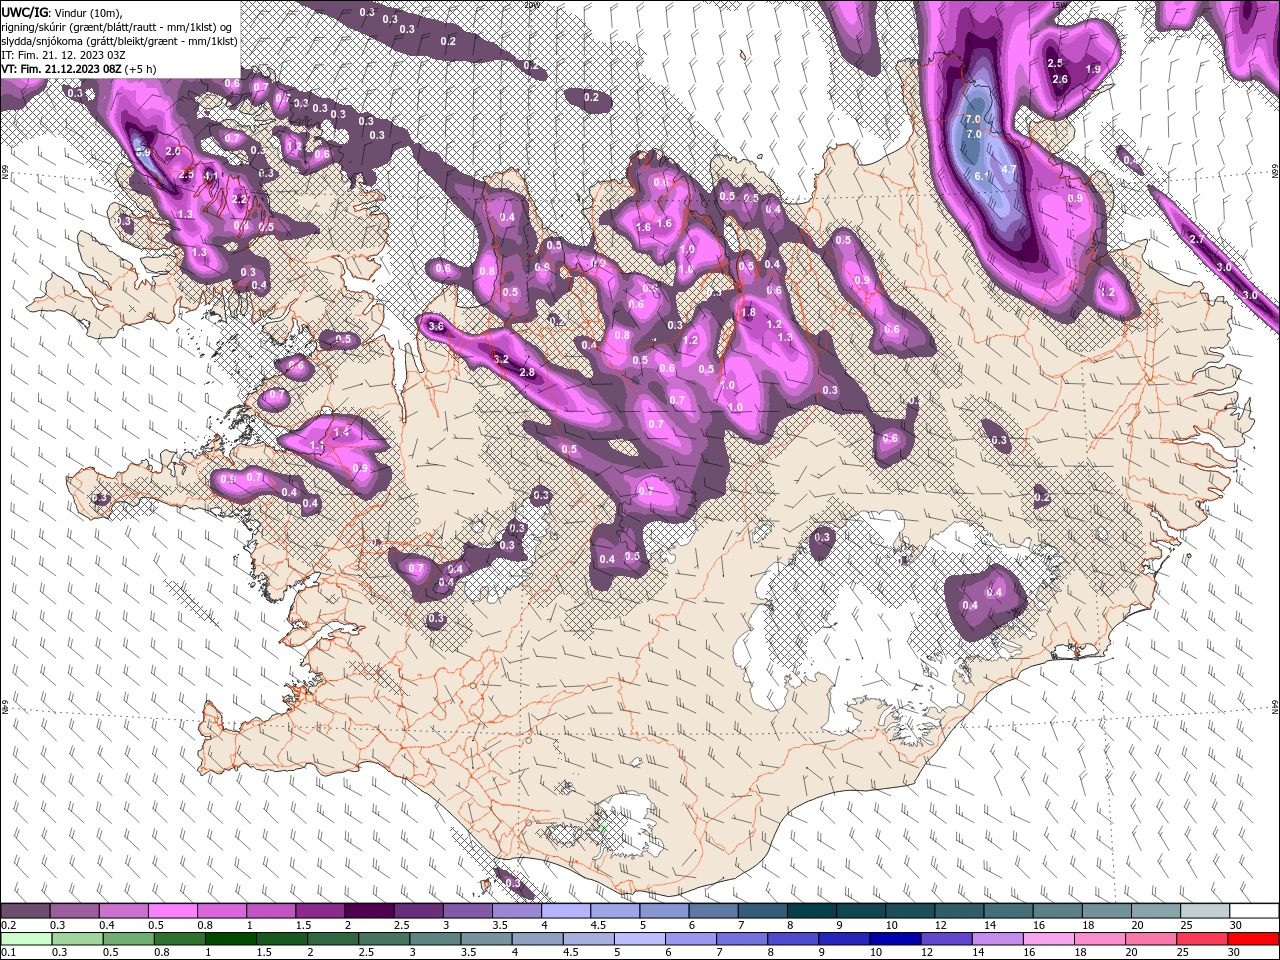This screenshot has width=1280, height=960.
Task: Select the 4.1 value in the Westfjords
Action: click(x=211, y=176)
